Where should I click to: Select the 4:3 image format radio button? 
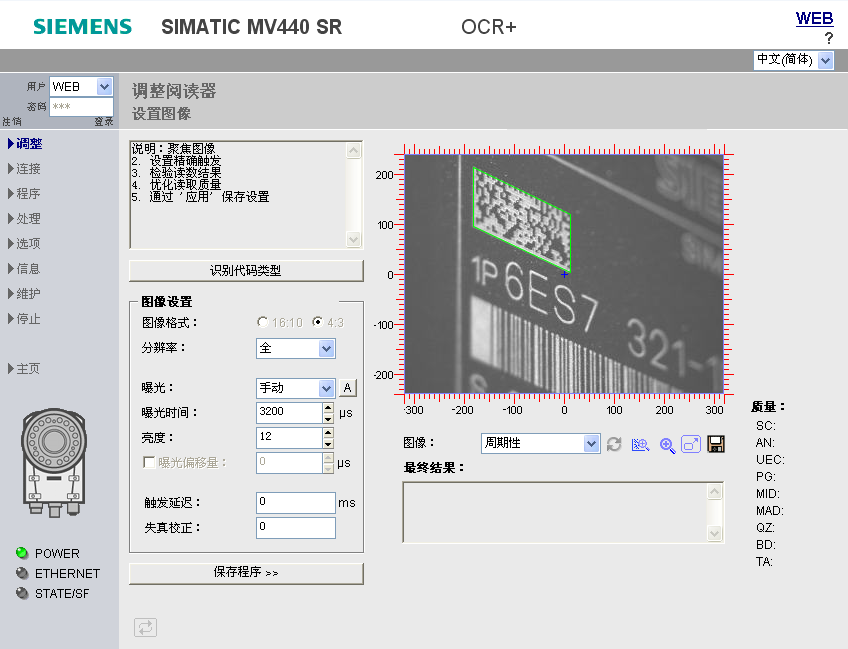coord(318,323)
